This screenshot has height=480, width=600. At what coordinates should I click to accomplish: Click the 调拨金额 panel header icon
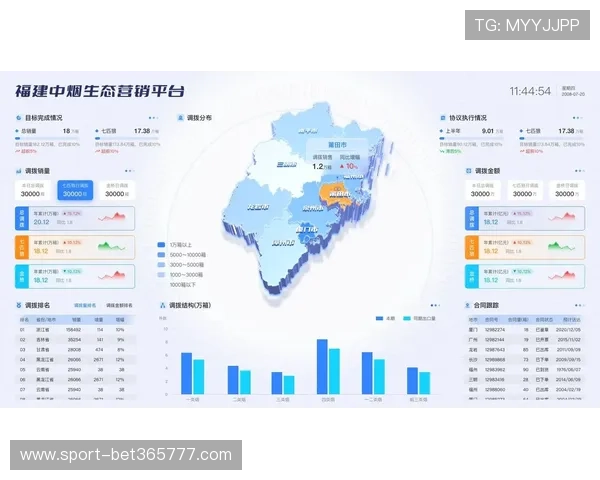[x=466, y=171]
